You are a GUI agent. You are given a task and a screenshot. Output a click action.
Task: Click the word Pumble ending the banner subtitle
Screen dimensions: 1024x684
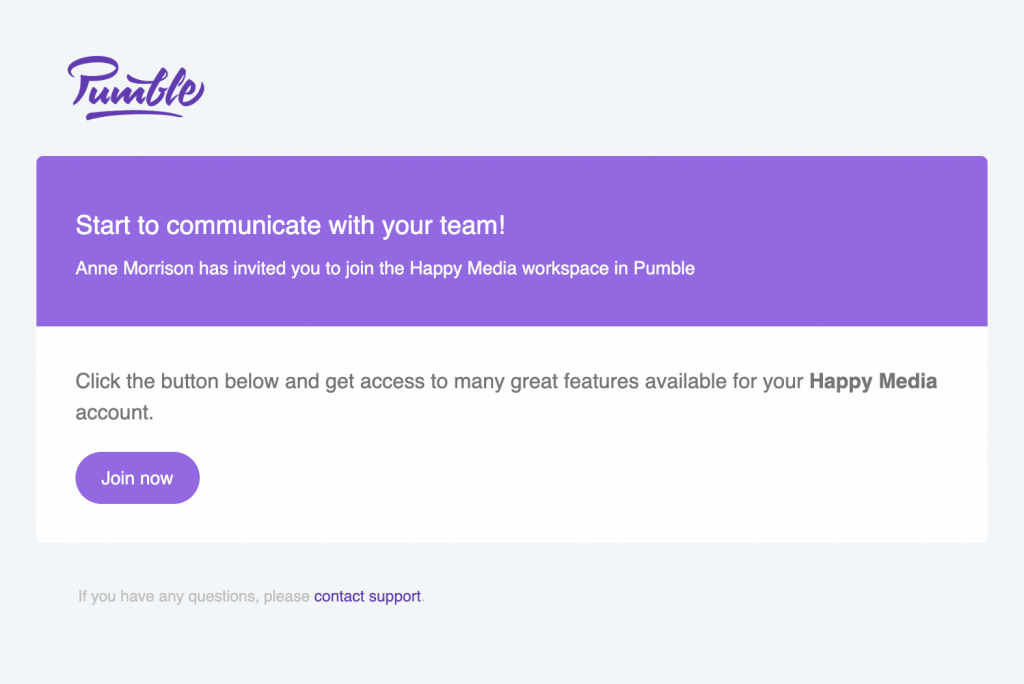click(664, 269)
